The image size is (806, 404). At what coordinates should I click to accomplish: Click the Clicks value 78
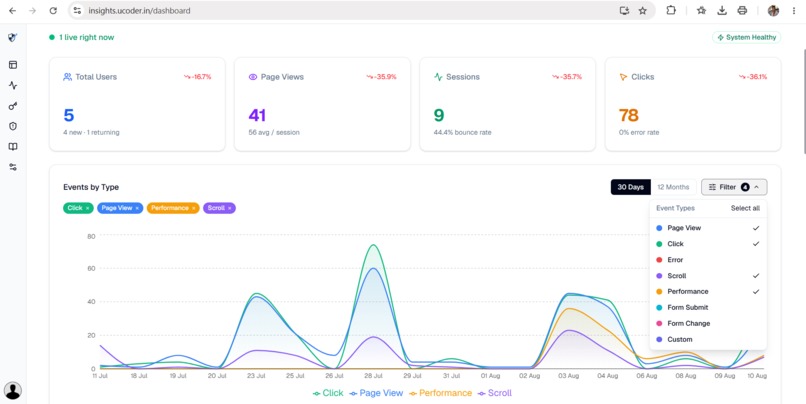629,115
